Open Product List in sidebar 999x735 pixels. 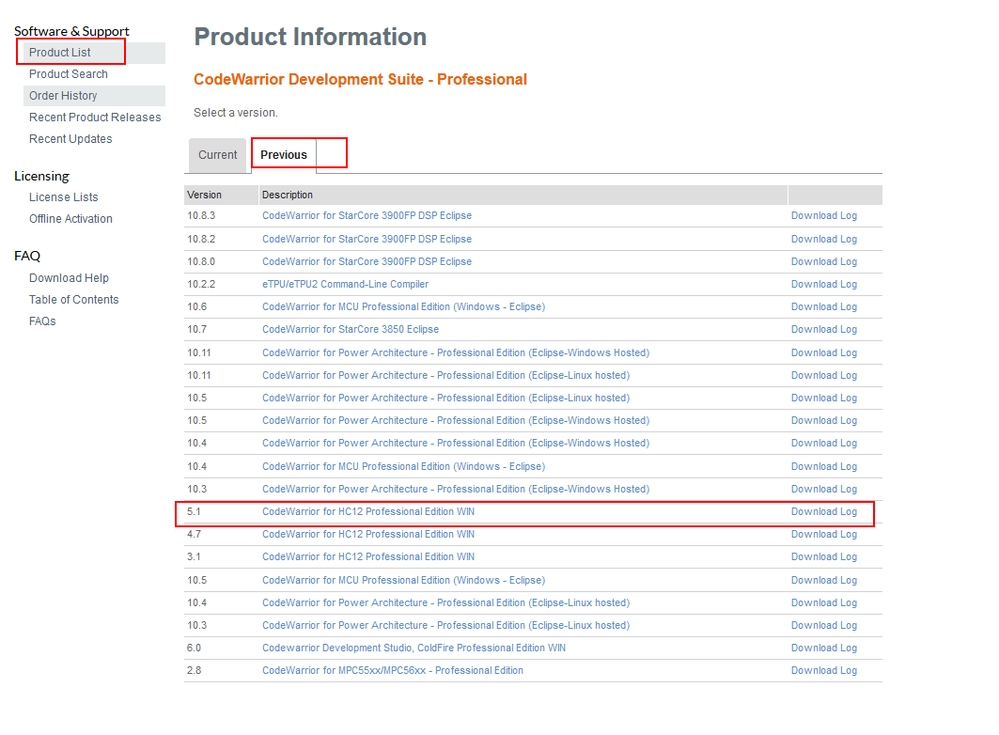(60, 52)
